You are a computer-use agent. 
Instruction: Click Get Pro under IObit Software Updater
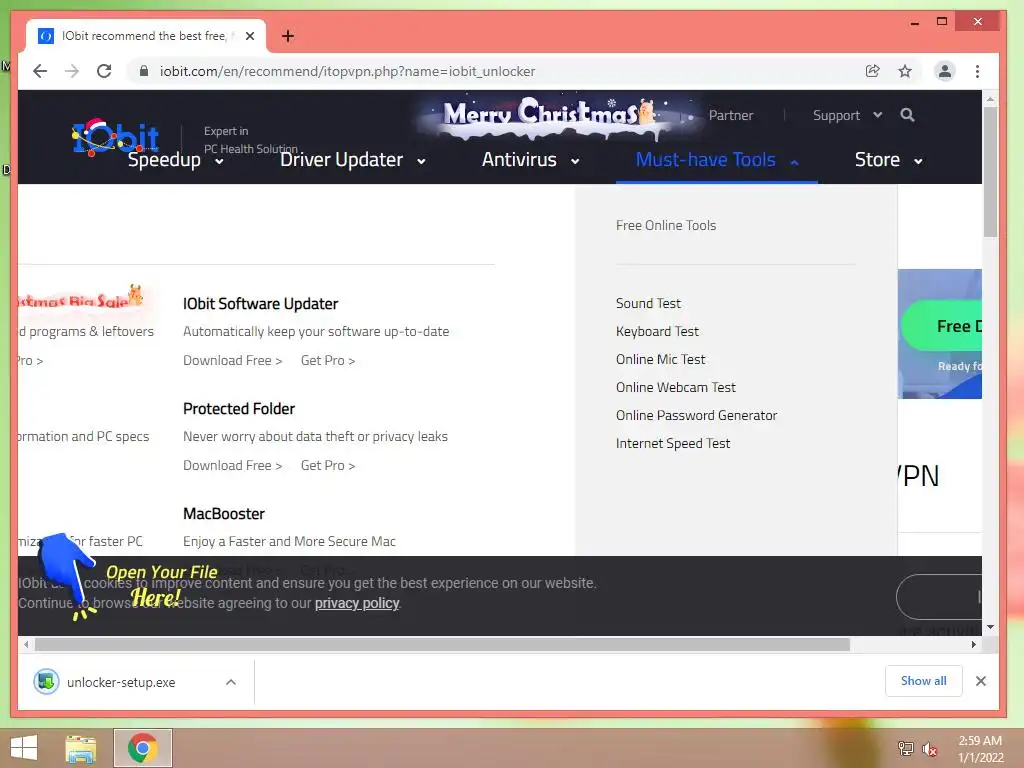tap(328, 360)
